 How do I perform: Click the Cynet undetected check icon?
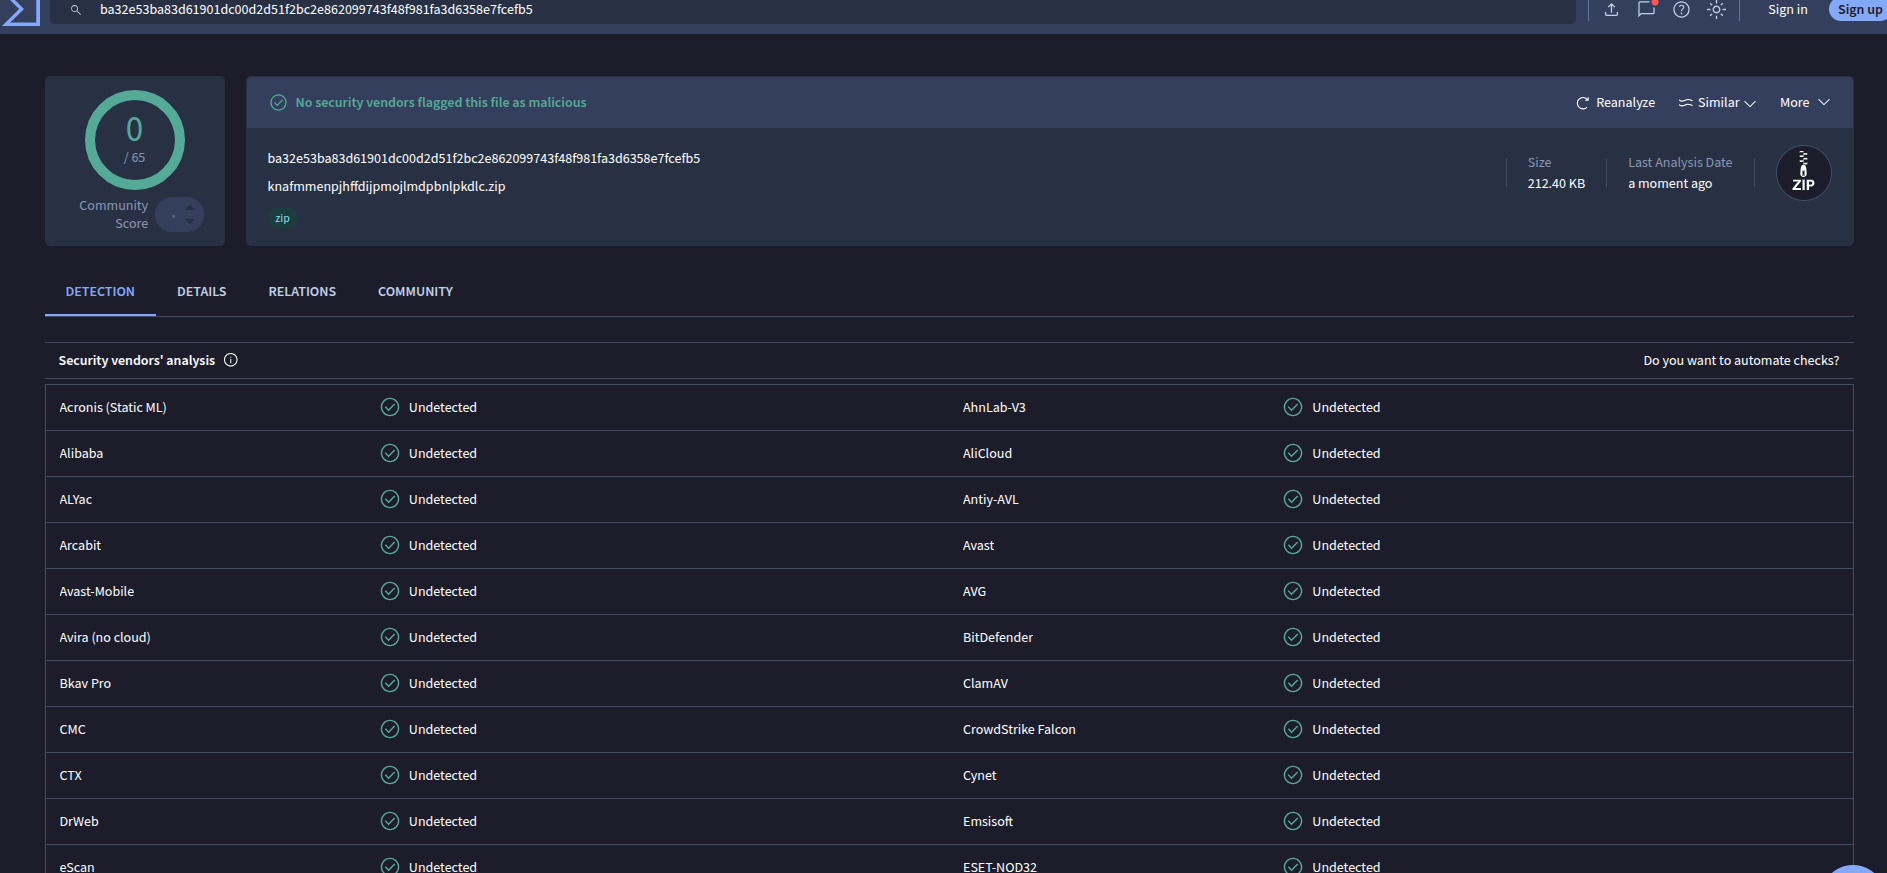tap(1293, 775)
